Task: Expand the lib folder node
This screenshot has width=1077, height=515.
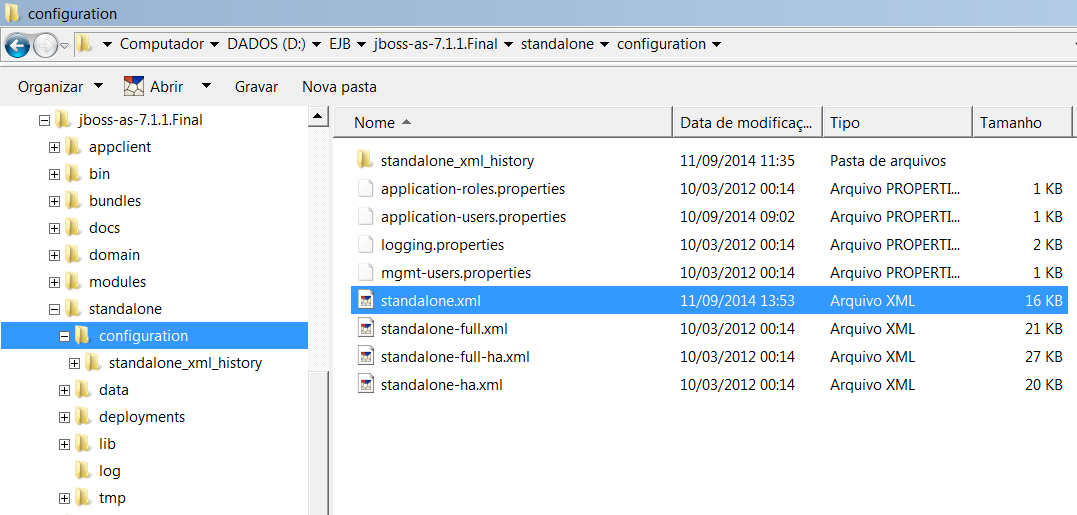Action: pyautogui.click(x=65, y=444)
